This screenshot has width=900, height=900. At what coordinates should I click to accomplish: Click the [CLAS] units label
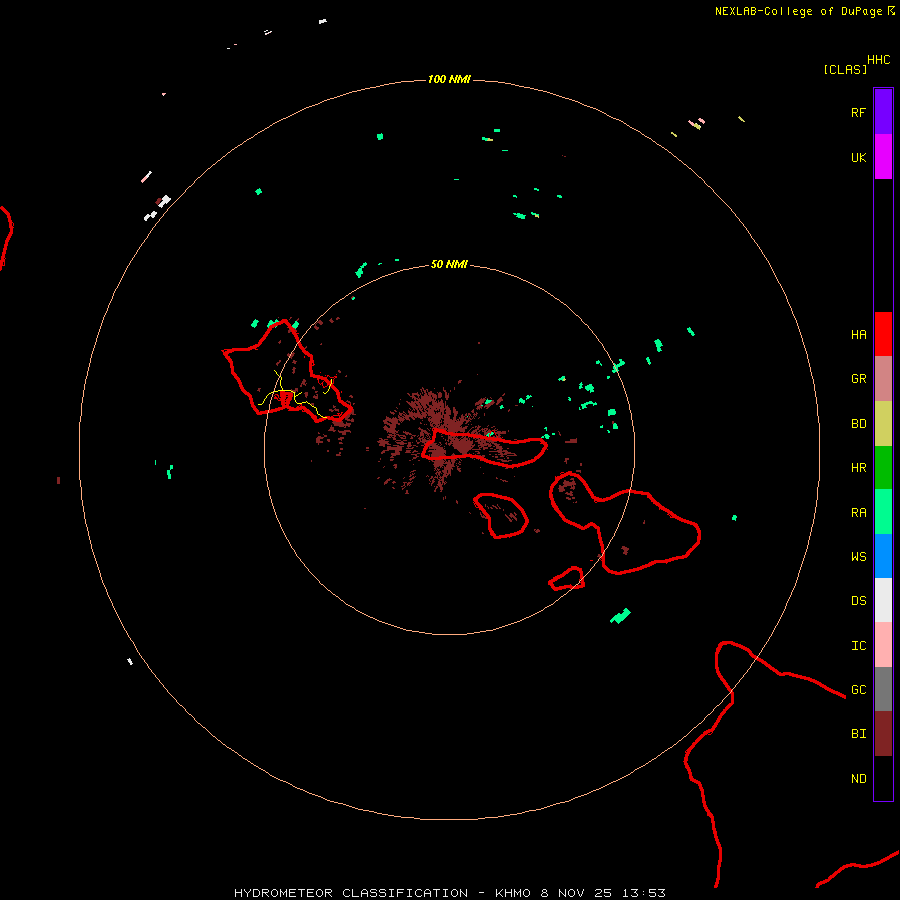[845, 69]
